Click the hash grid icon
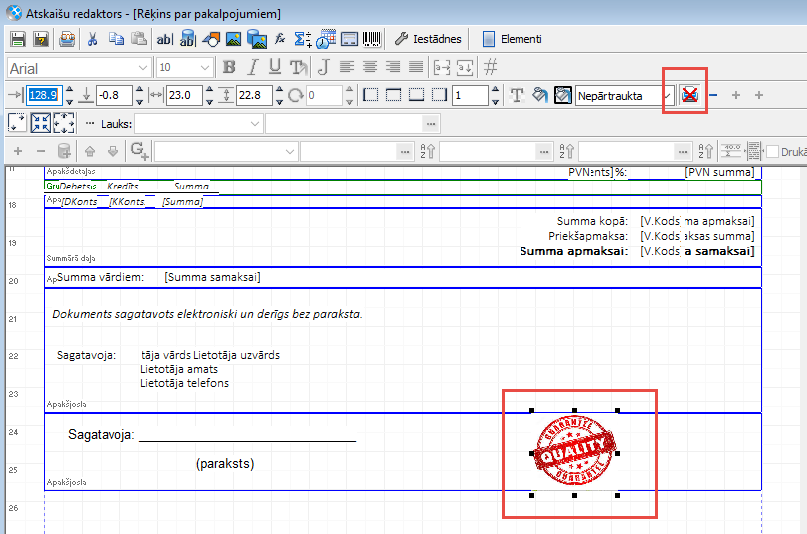Screen dimensions: 807x534 (x=491, y=67)
